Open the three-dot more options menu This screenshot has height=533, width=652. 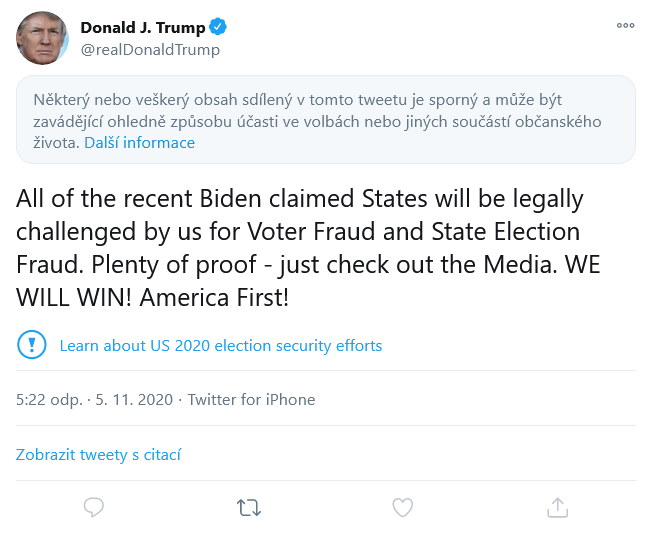pos(625,26)
